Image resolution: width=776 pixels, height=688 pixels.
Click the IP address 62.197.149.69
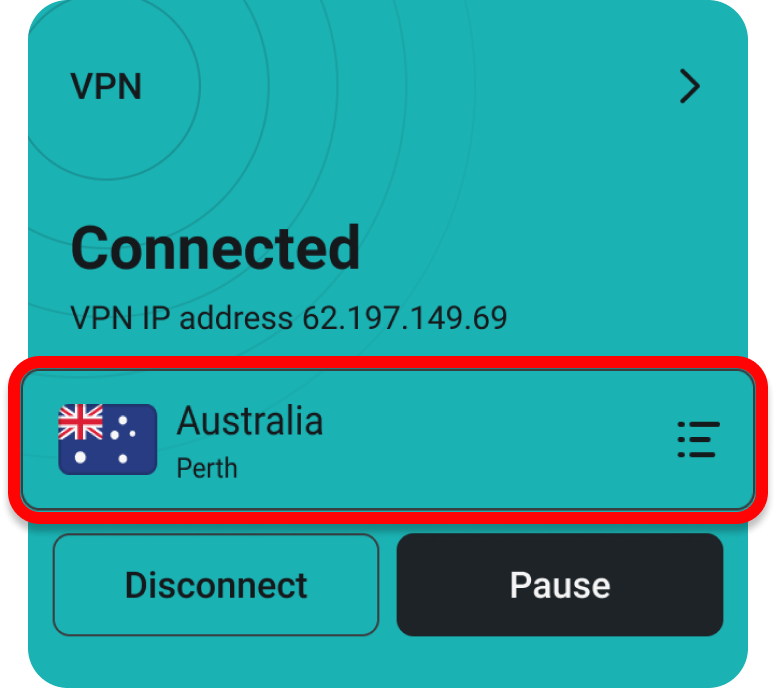[405, 317]
